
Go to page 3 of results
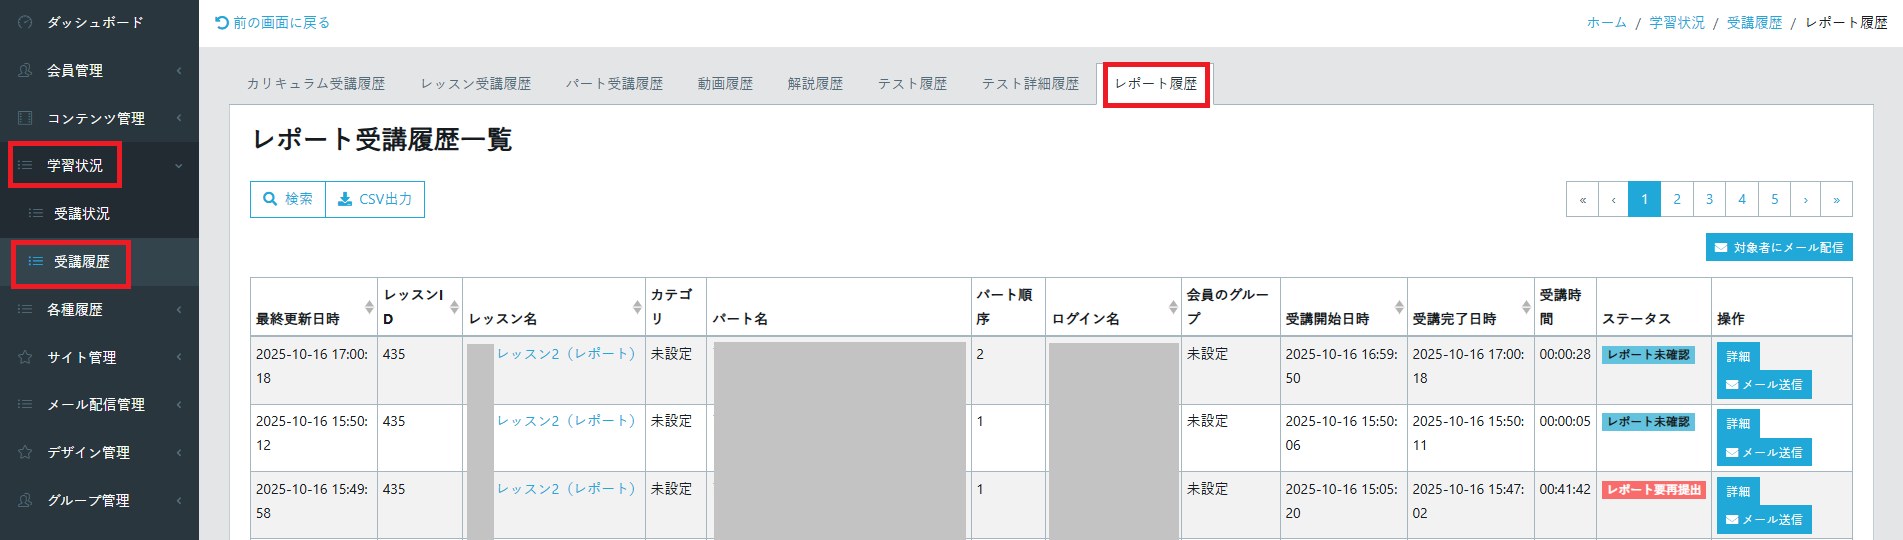(1709, 199)
